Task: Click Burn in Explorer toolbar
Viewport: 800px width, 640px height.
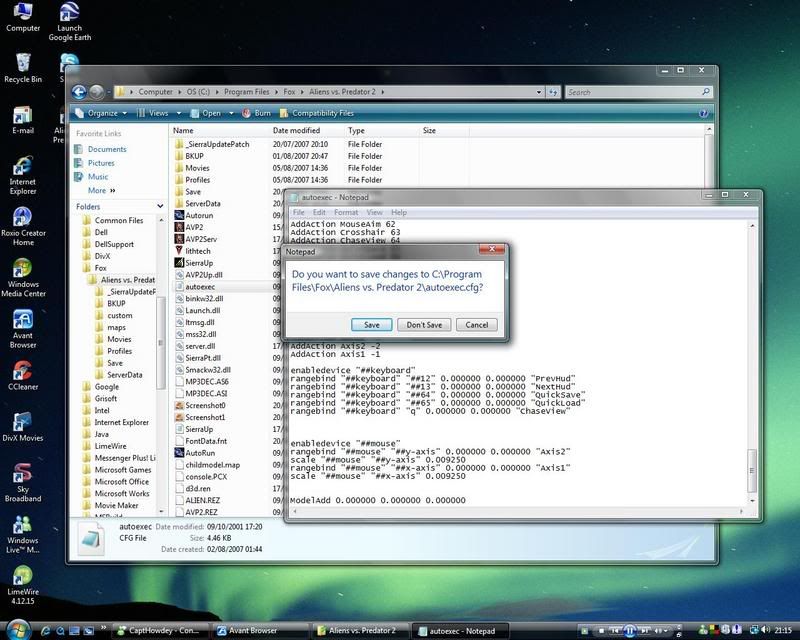Action: pyautogui.click(x=257, y=113)
